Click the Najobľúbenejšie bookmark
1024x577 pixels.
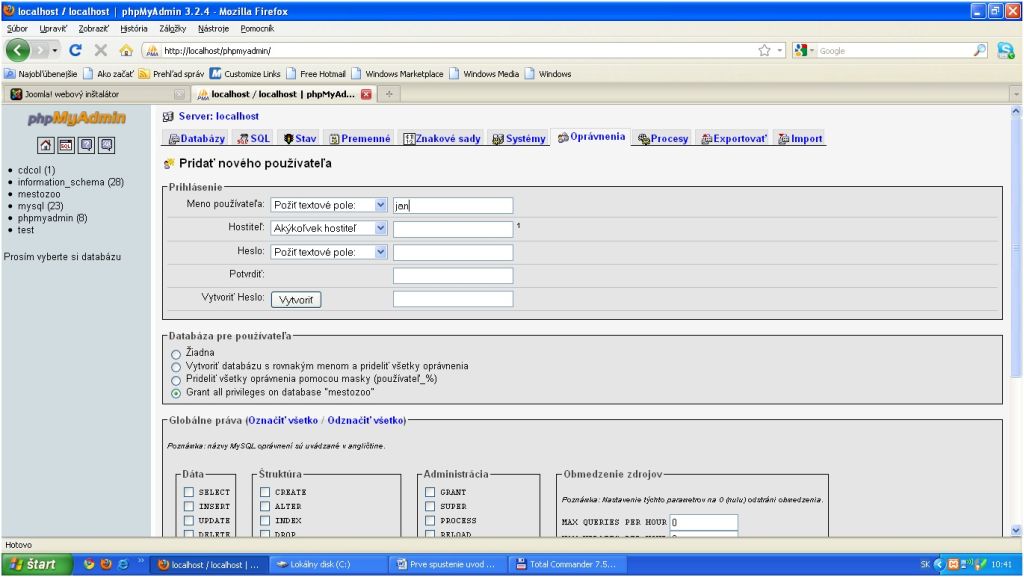[40, 74]
